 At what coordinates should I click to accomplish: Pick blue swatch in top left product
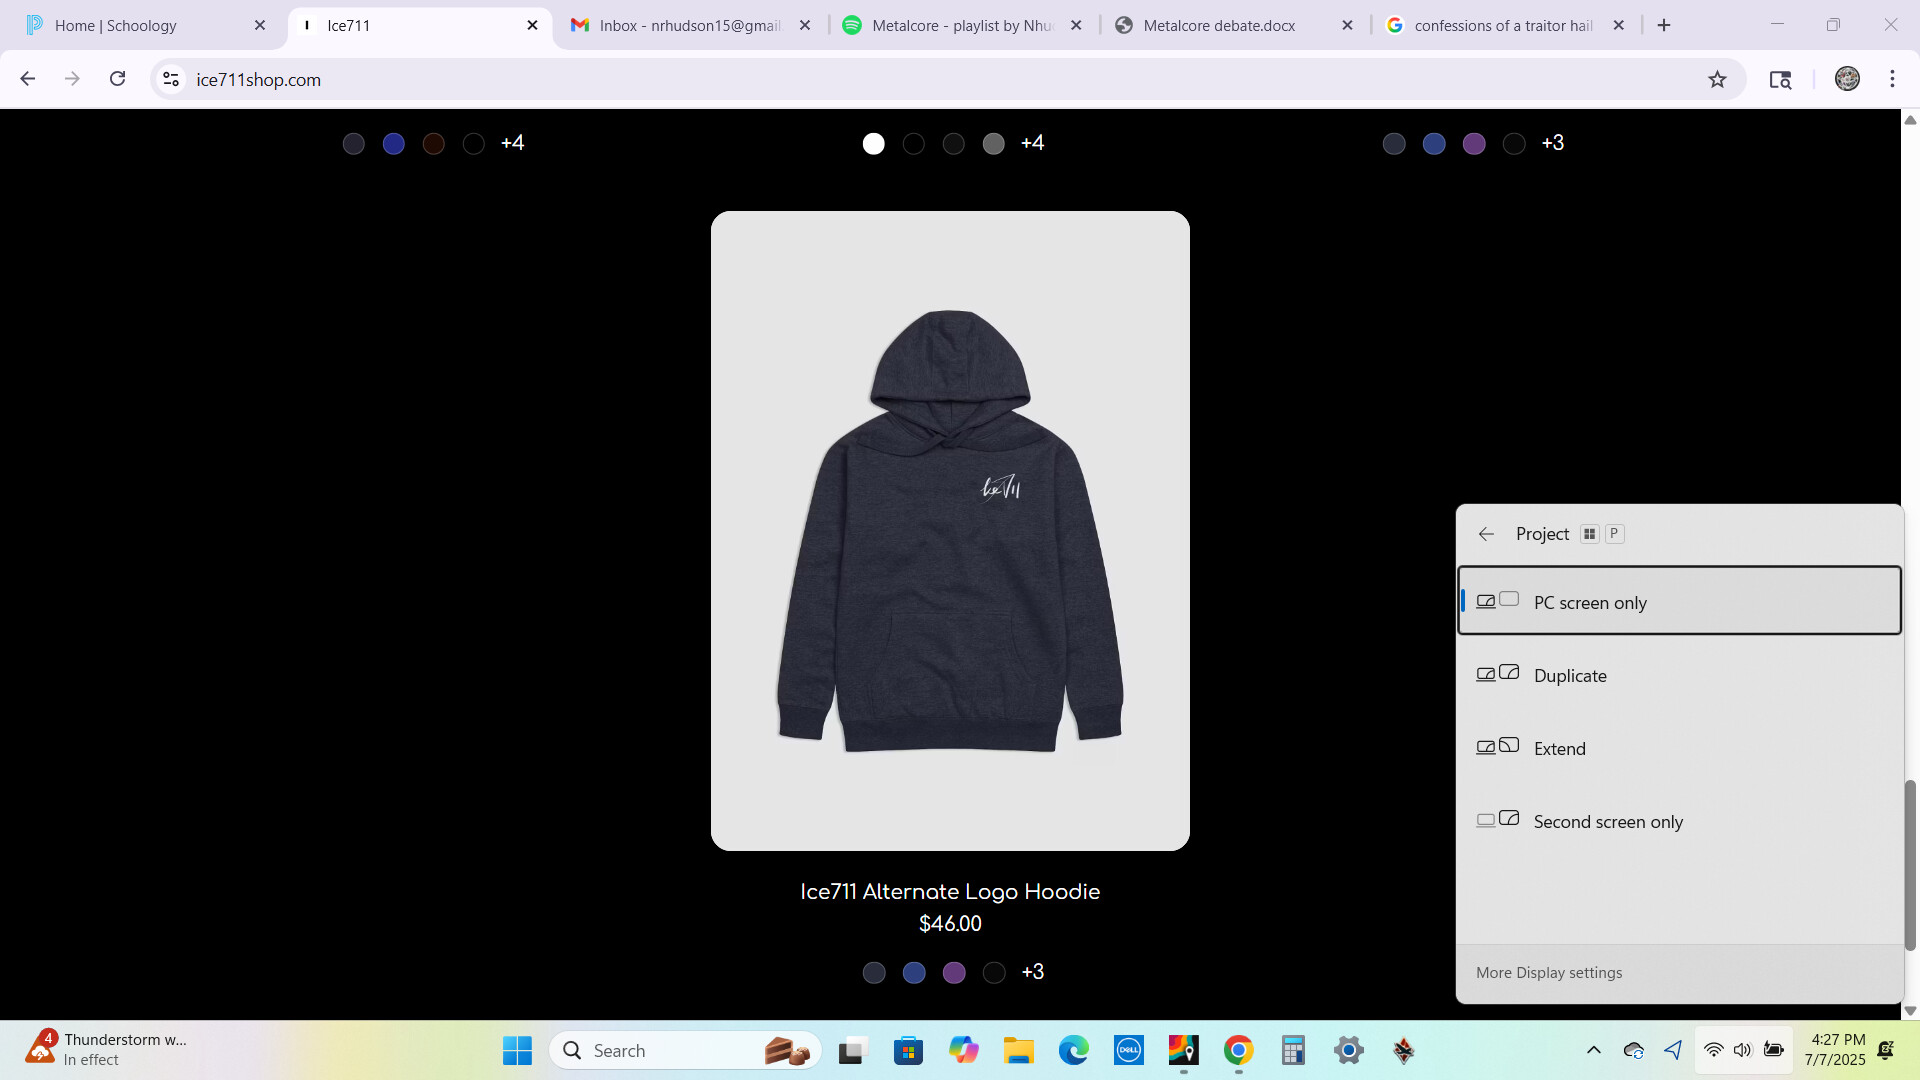394,143
